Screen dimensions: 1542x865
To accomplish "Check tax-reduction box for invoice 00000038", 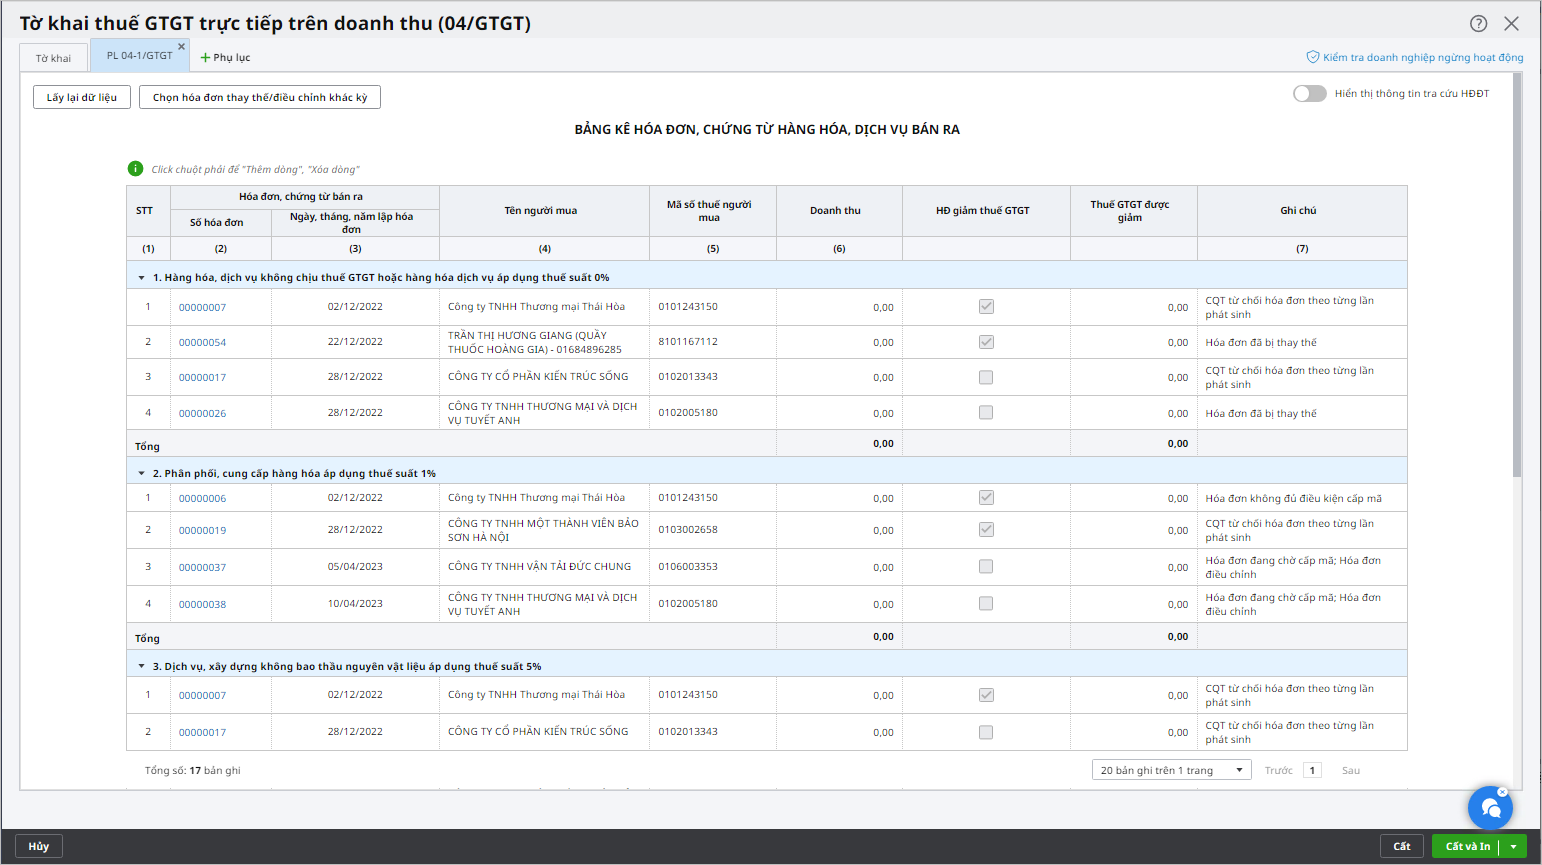I will point(986,603).
